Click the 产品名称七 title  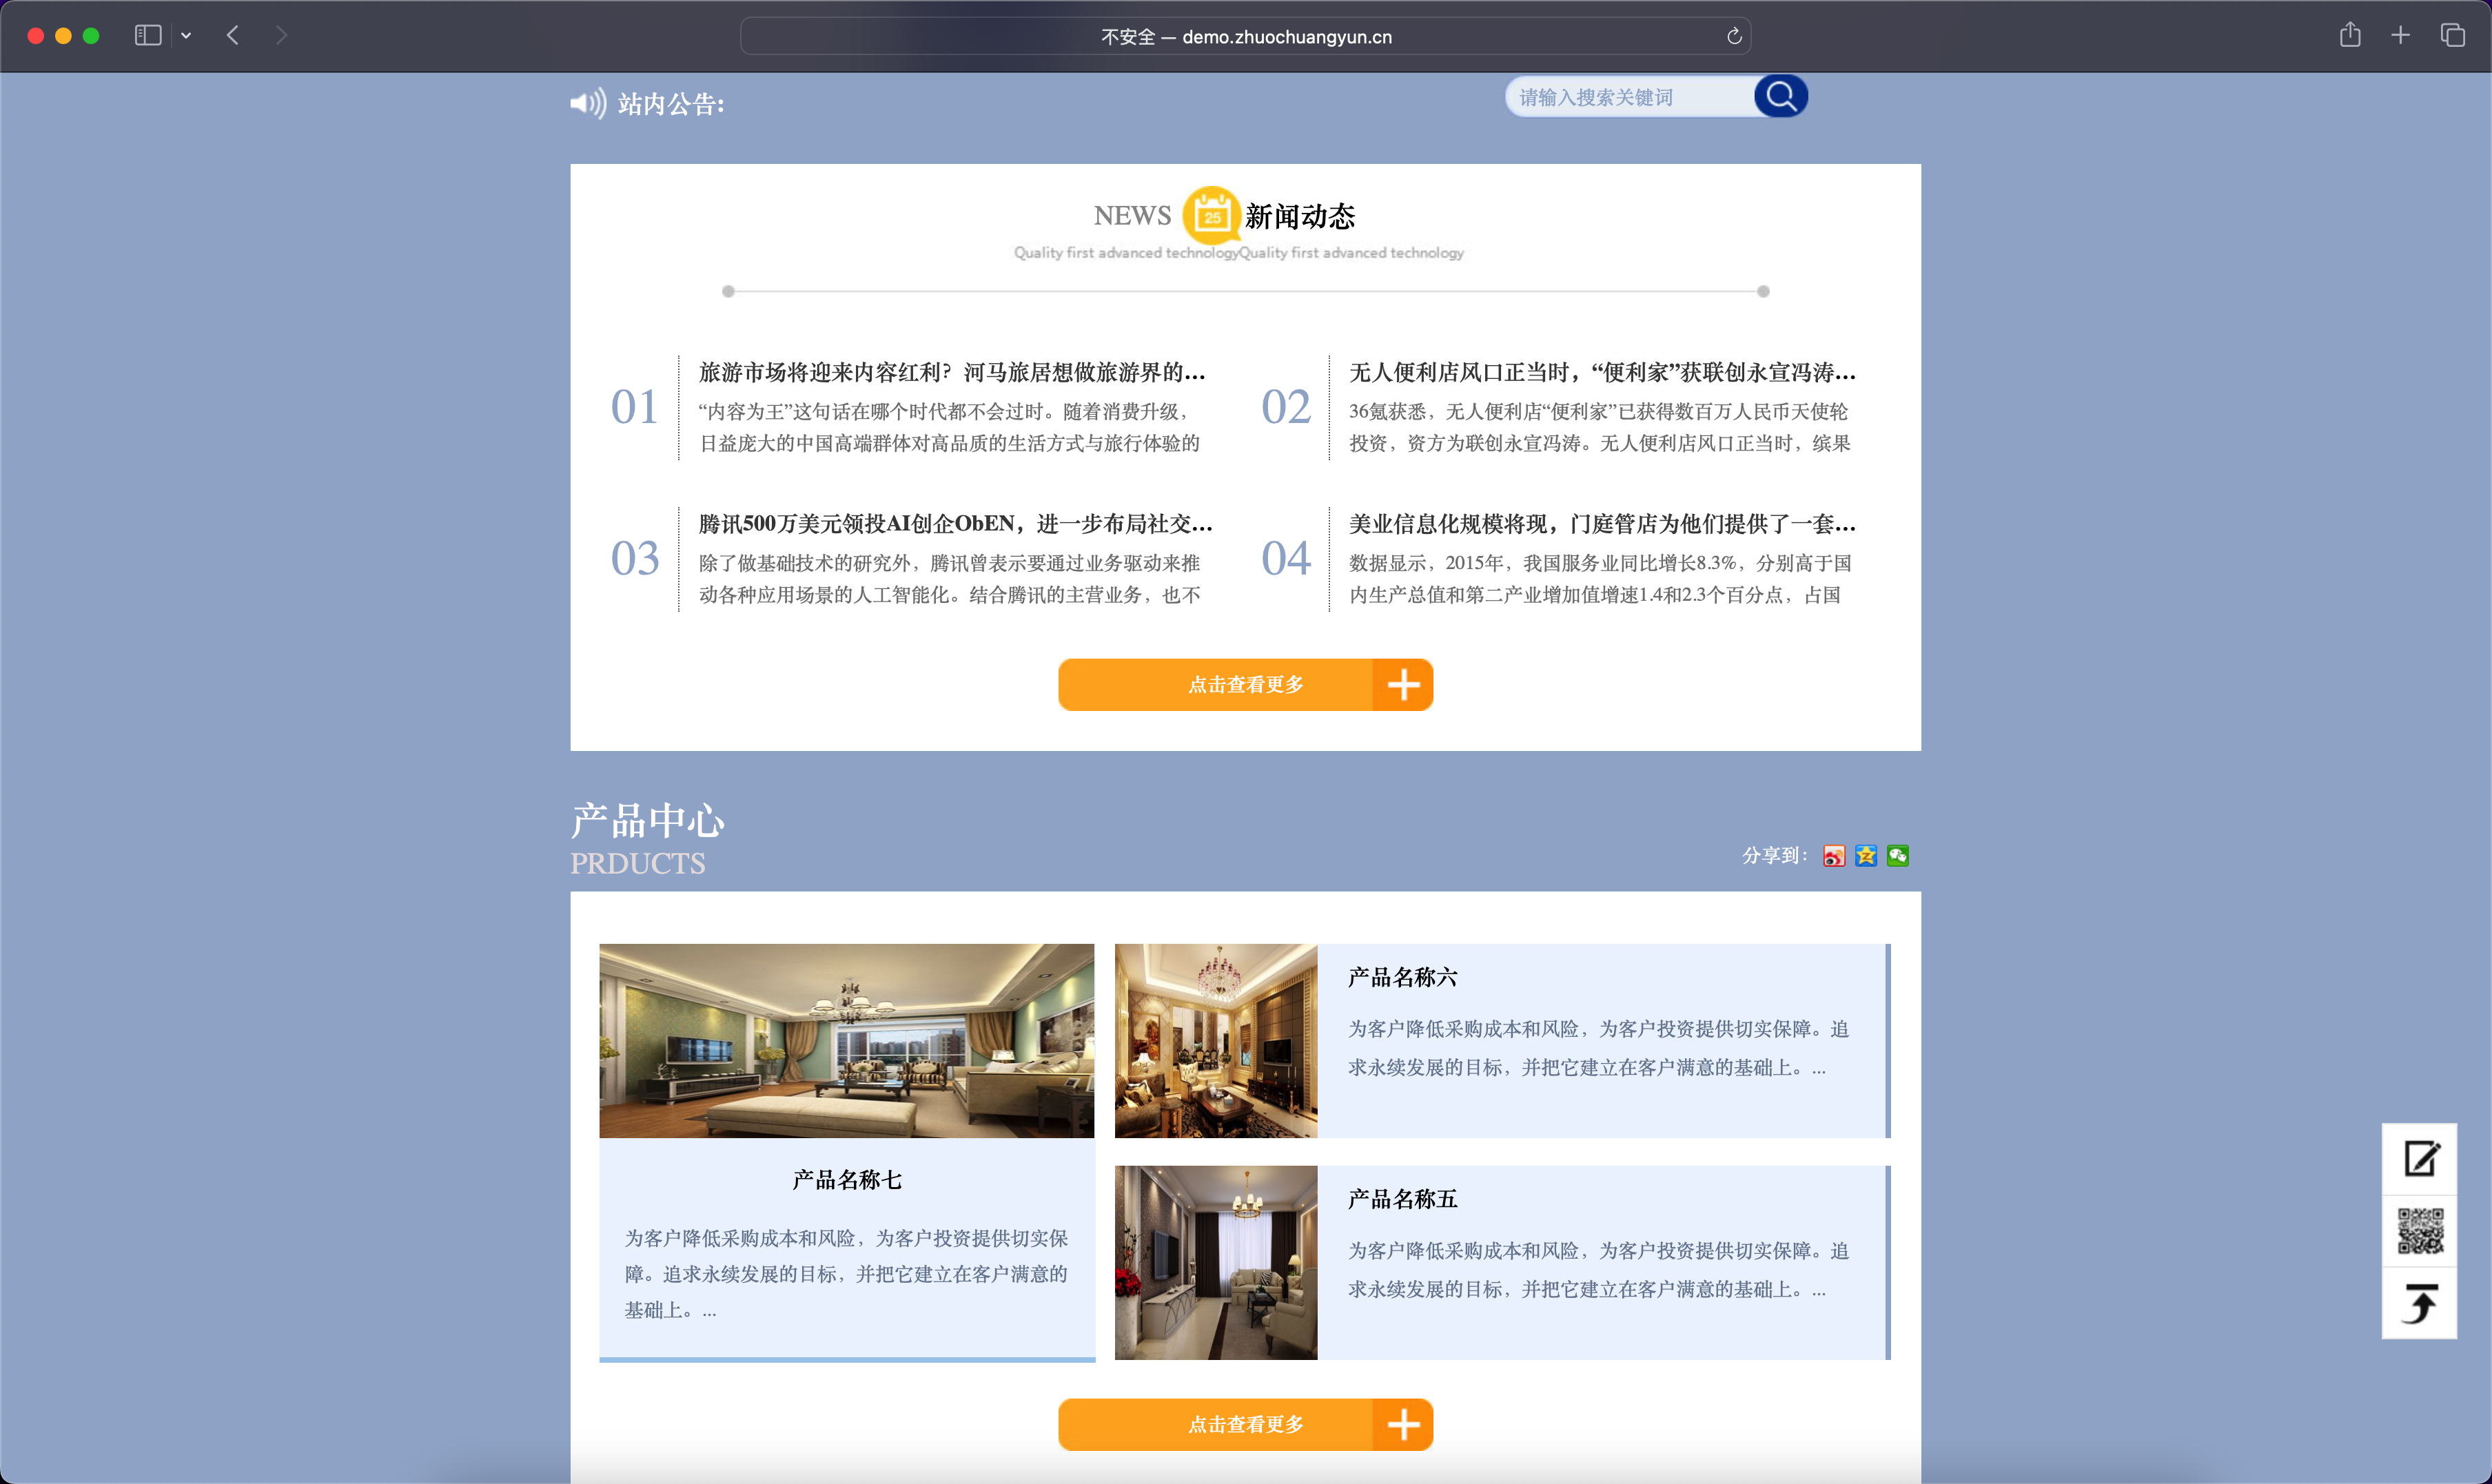coord(846,1180)
